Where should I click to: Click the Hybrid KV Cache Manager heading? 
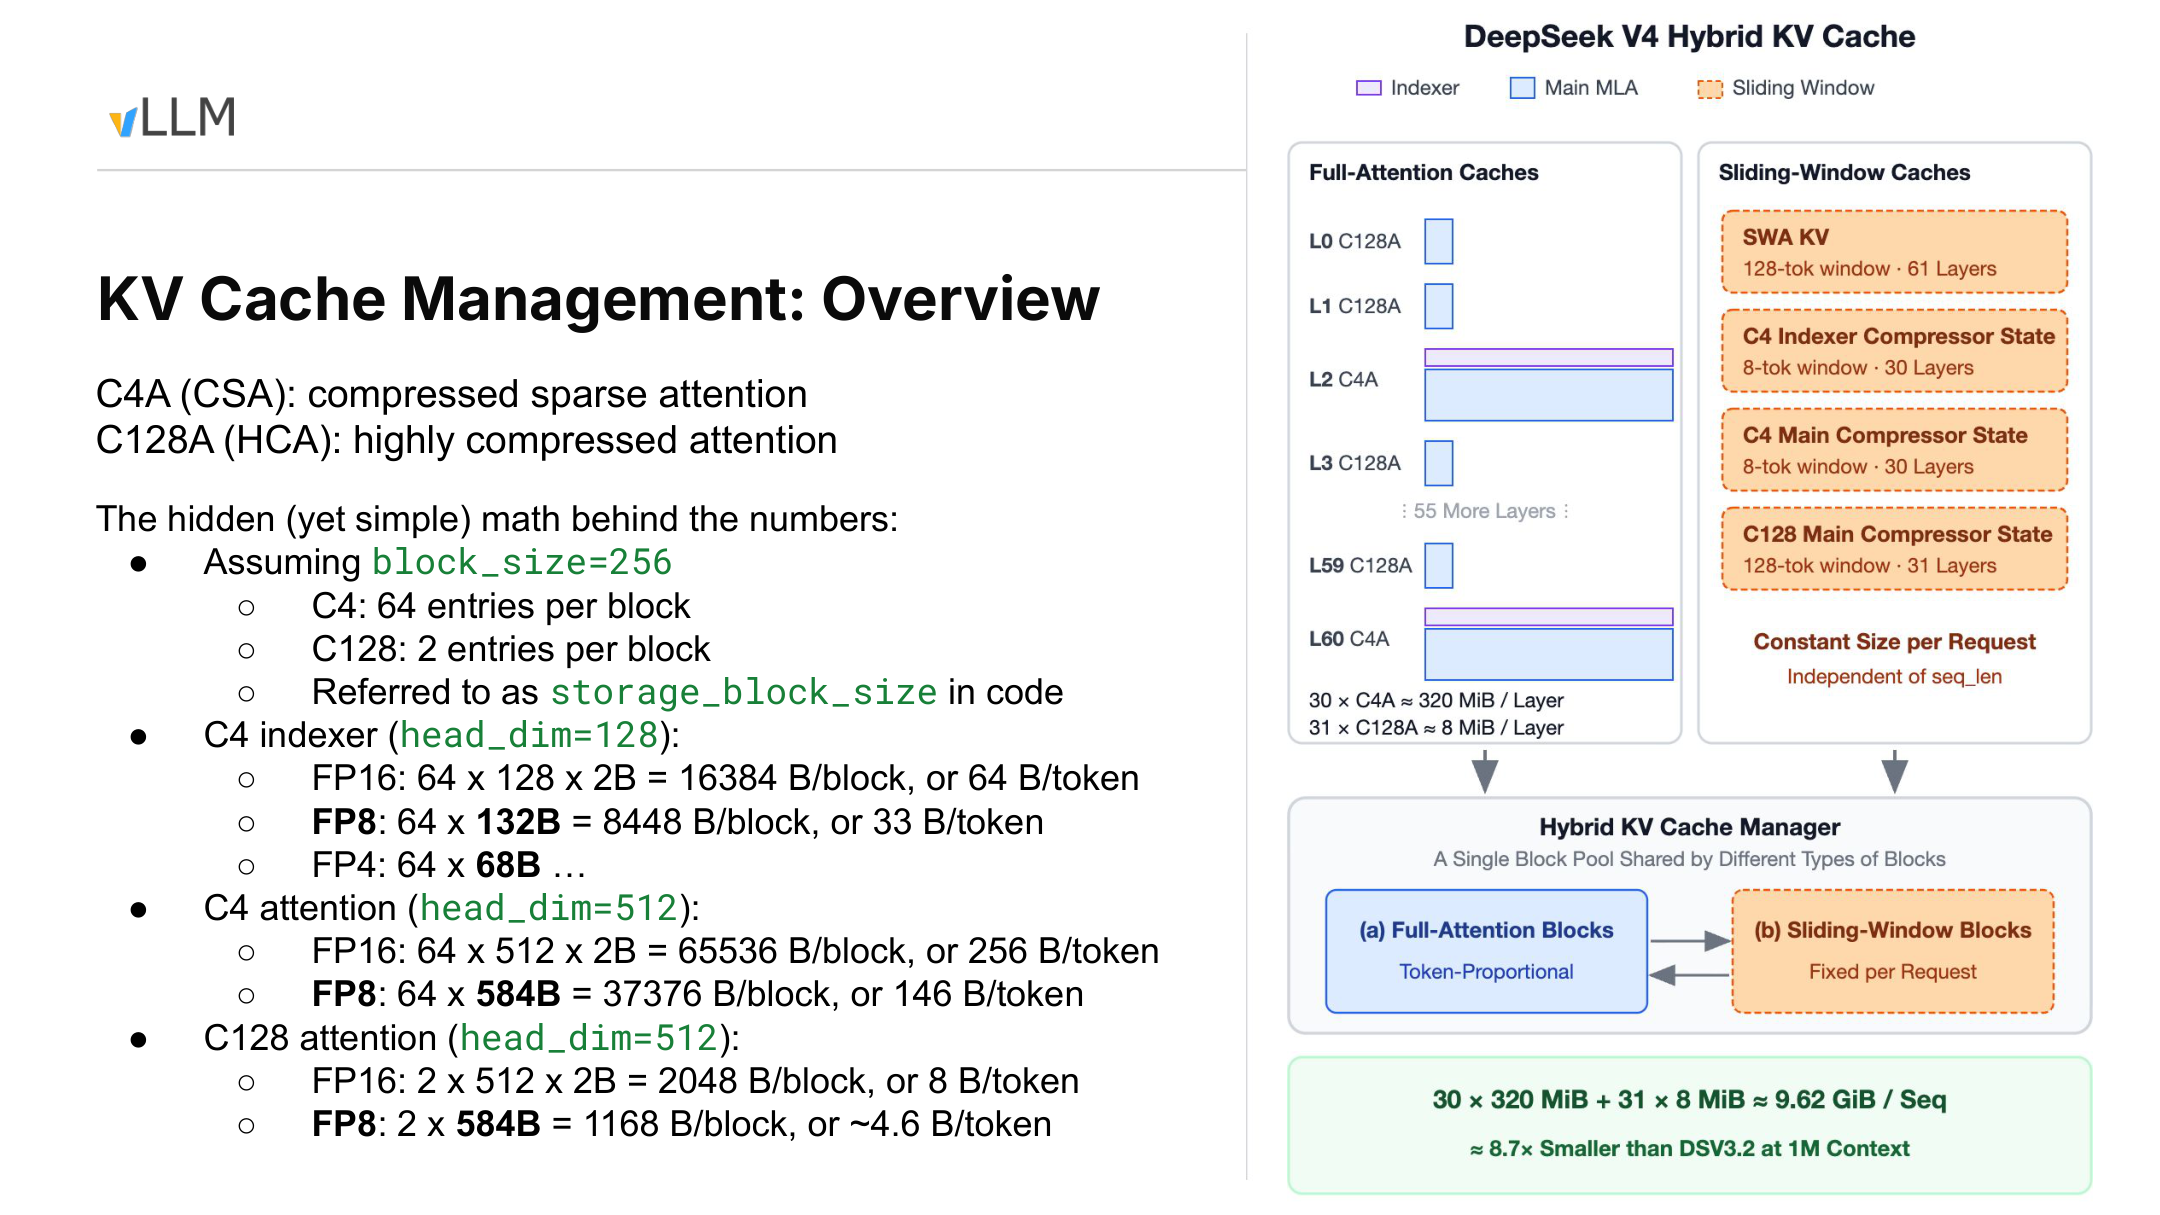pos(1689,827)
